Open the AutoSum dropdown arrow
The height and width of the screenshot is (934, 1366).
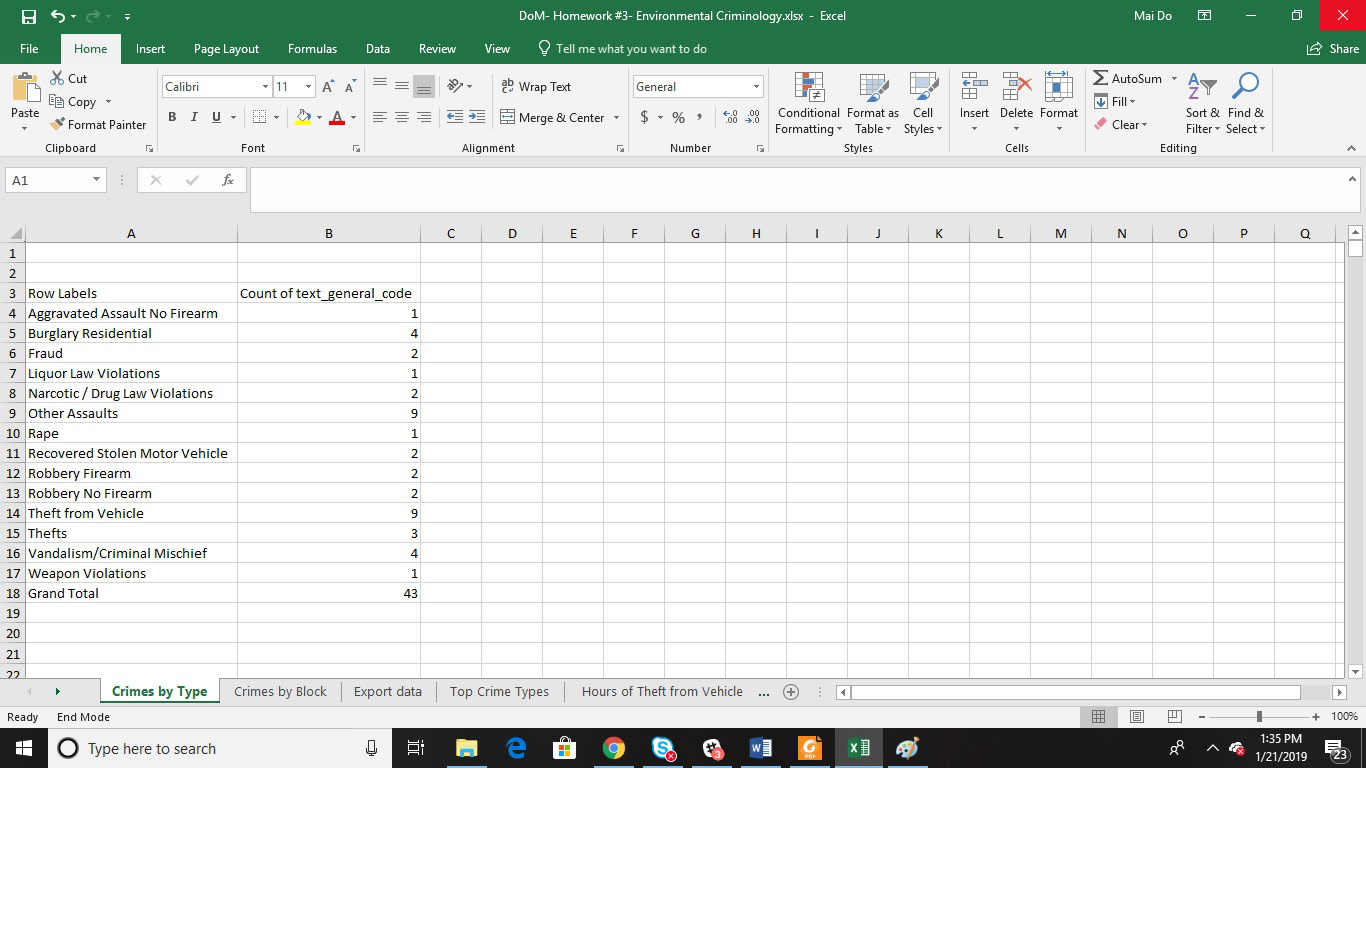pos(1174,78)
